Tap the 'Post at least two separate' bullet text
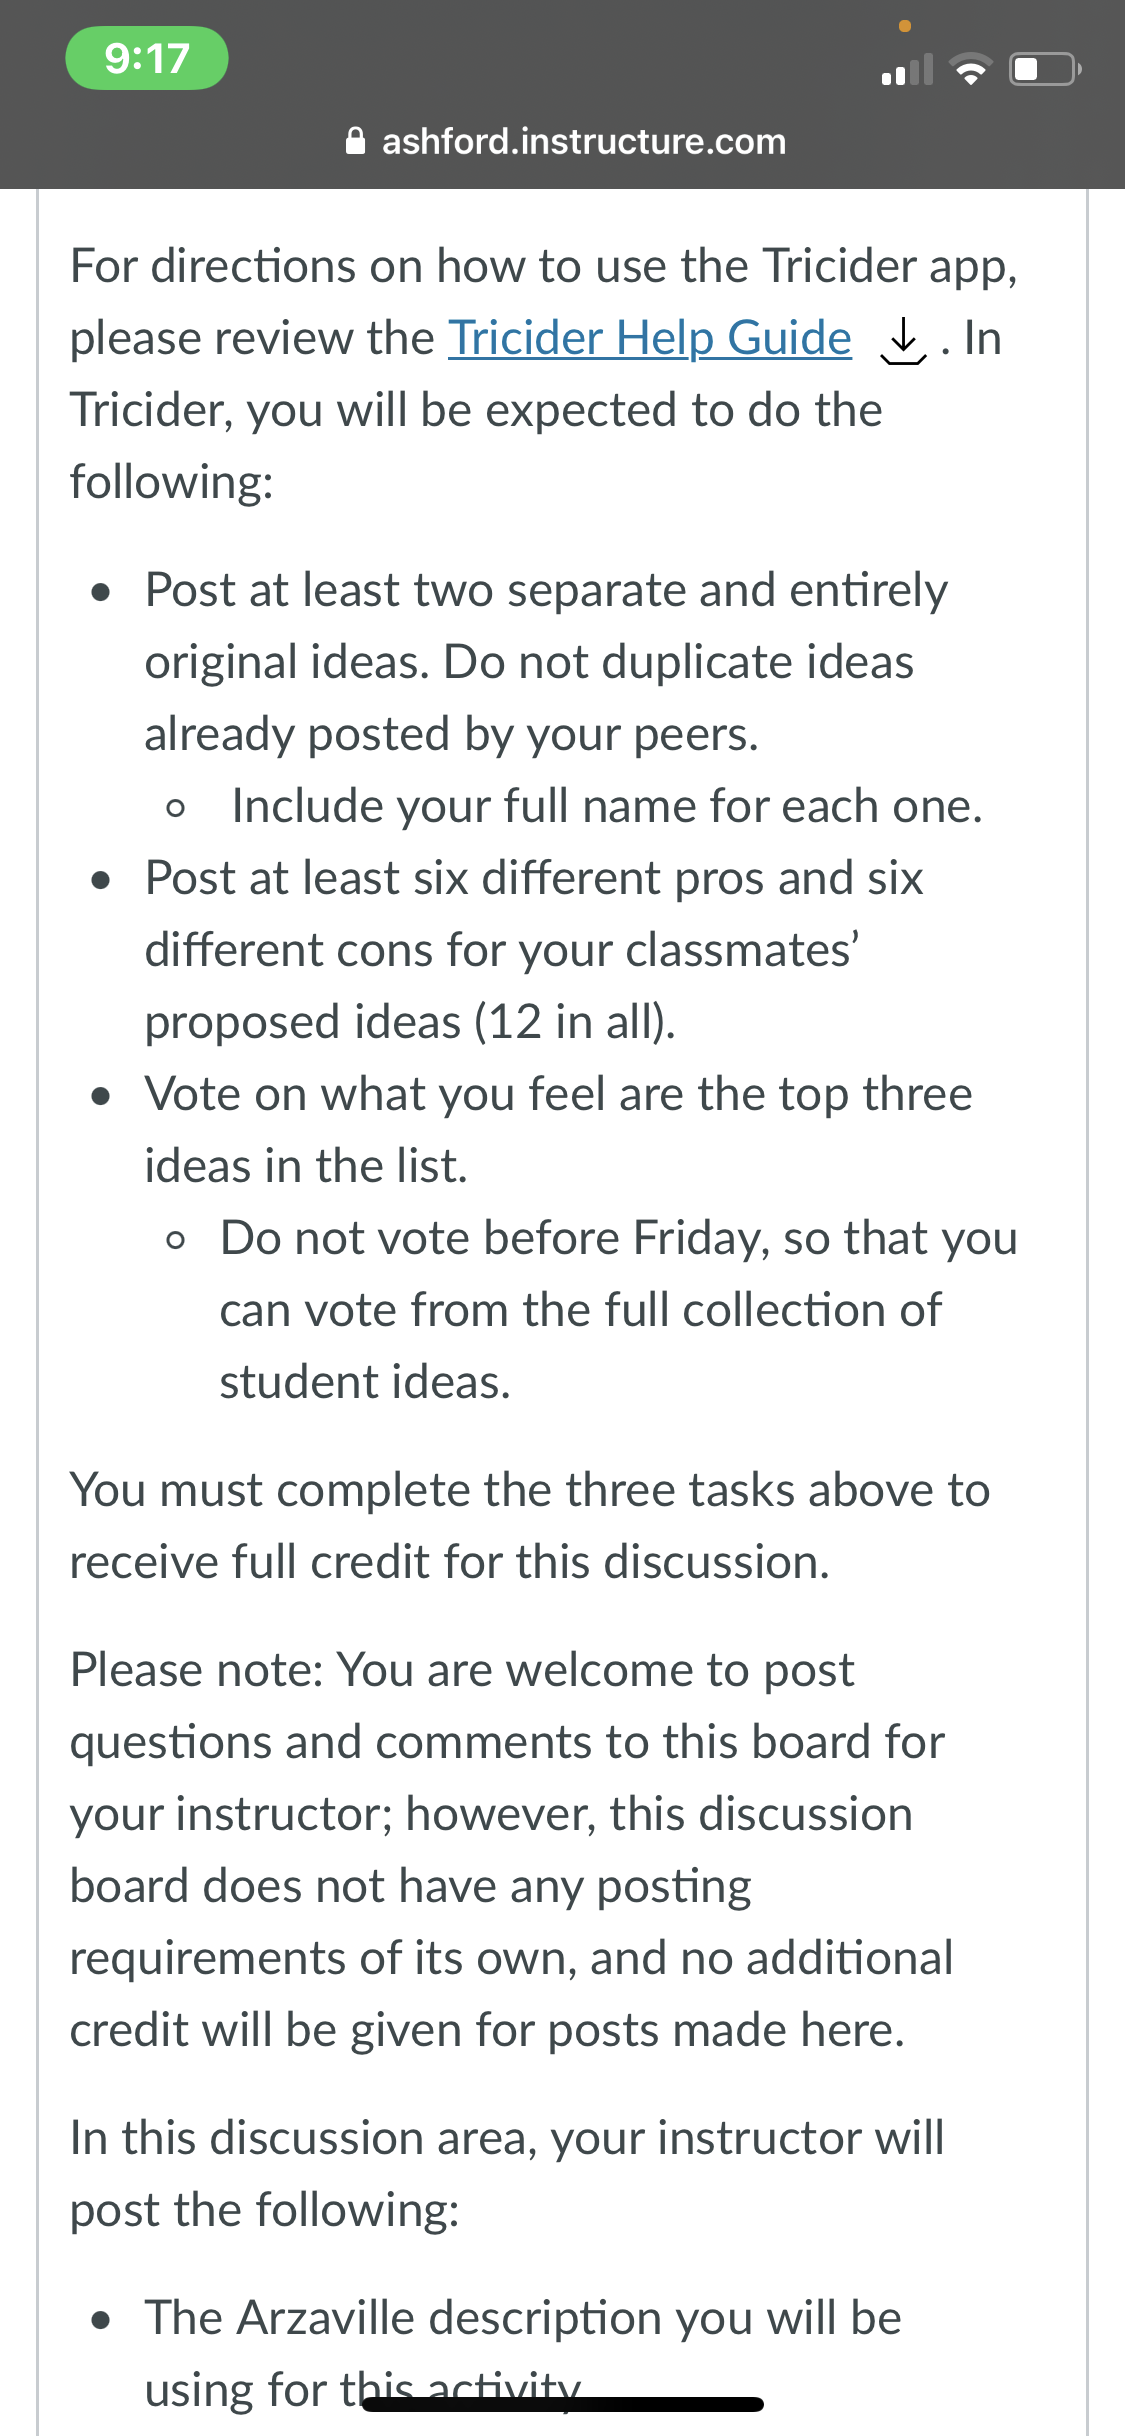Screen dimensions: 1125x2436 tap(546, 662)
